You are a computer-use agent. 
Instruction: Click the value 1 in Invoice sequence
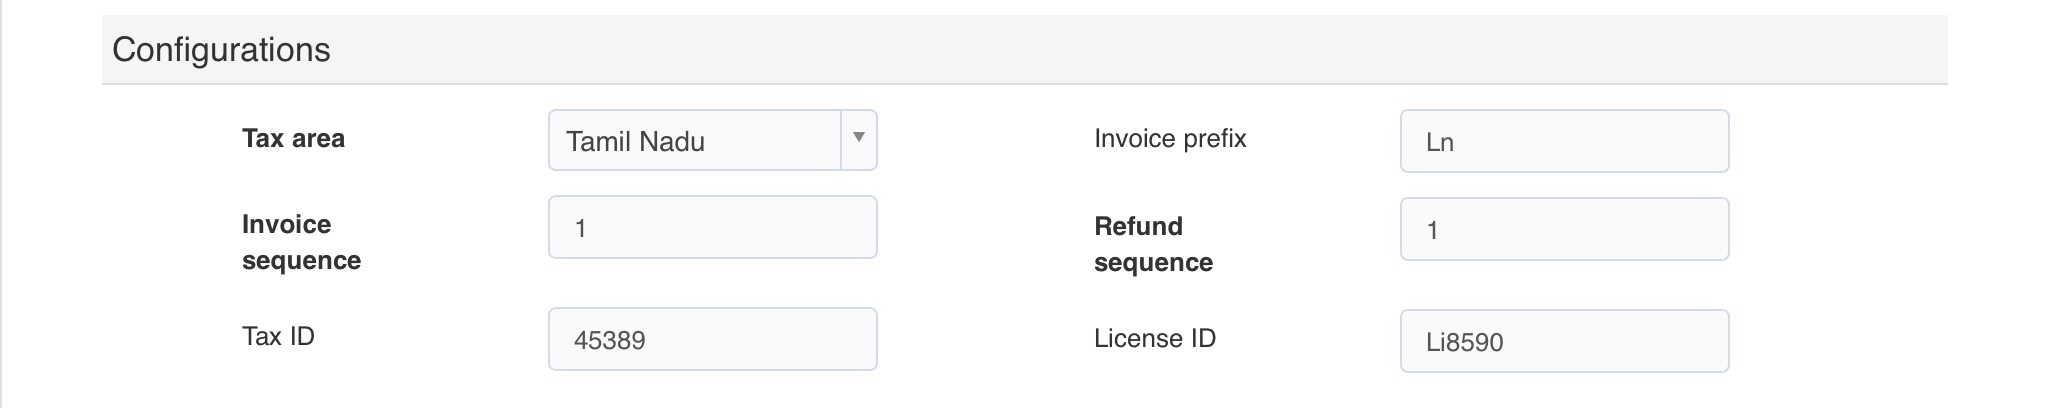tap(580, 228)
